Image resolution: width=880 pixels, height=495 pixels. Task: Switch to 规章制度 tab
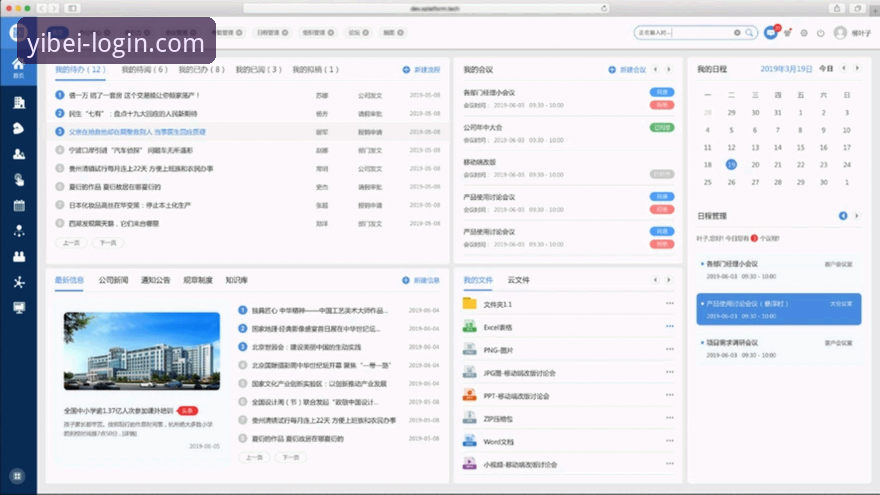(198, 280)
